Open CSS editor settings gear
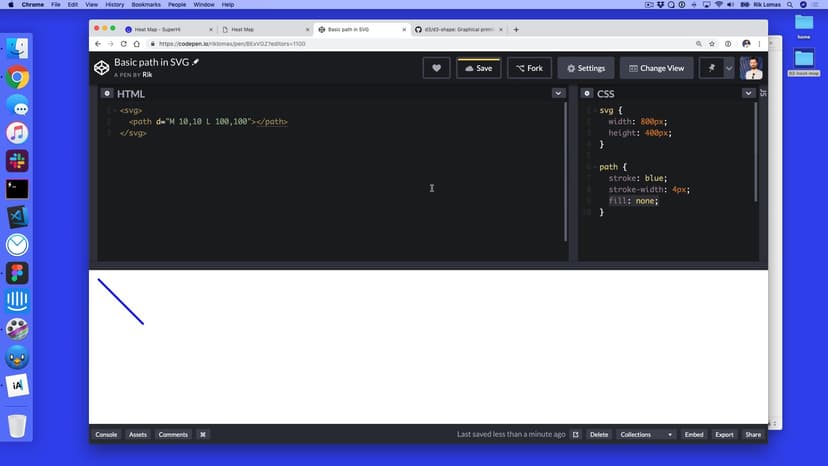Screen dimensions: 828x466 pyautogui.click(x=587, y=93)
